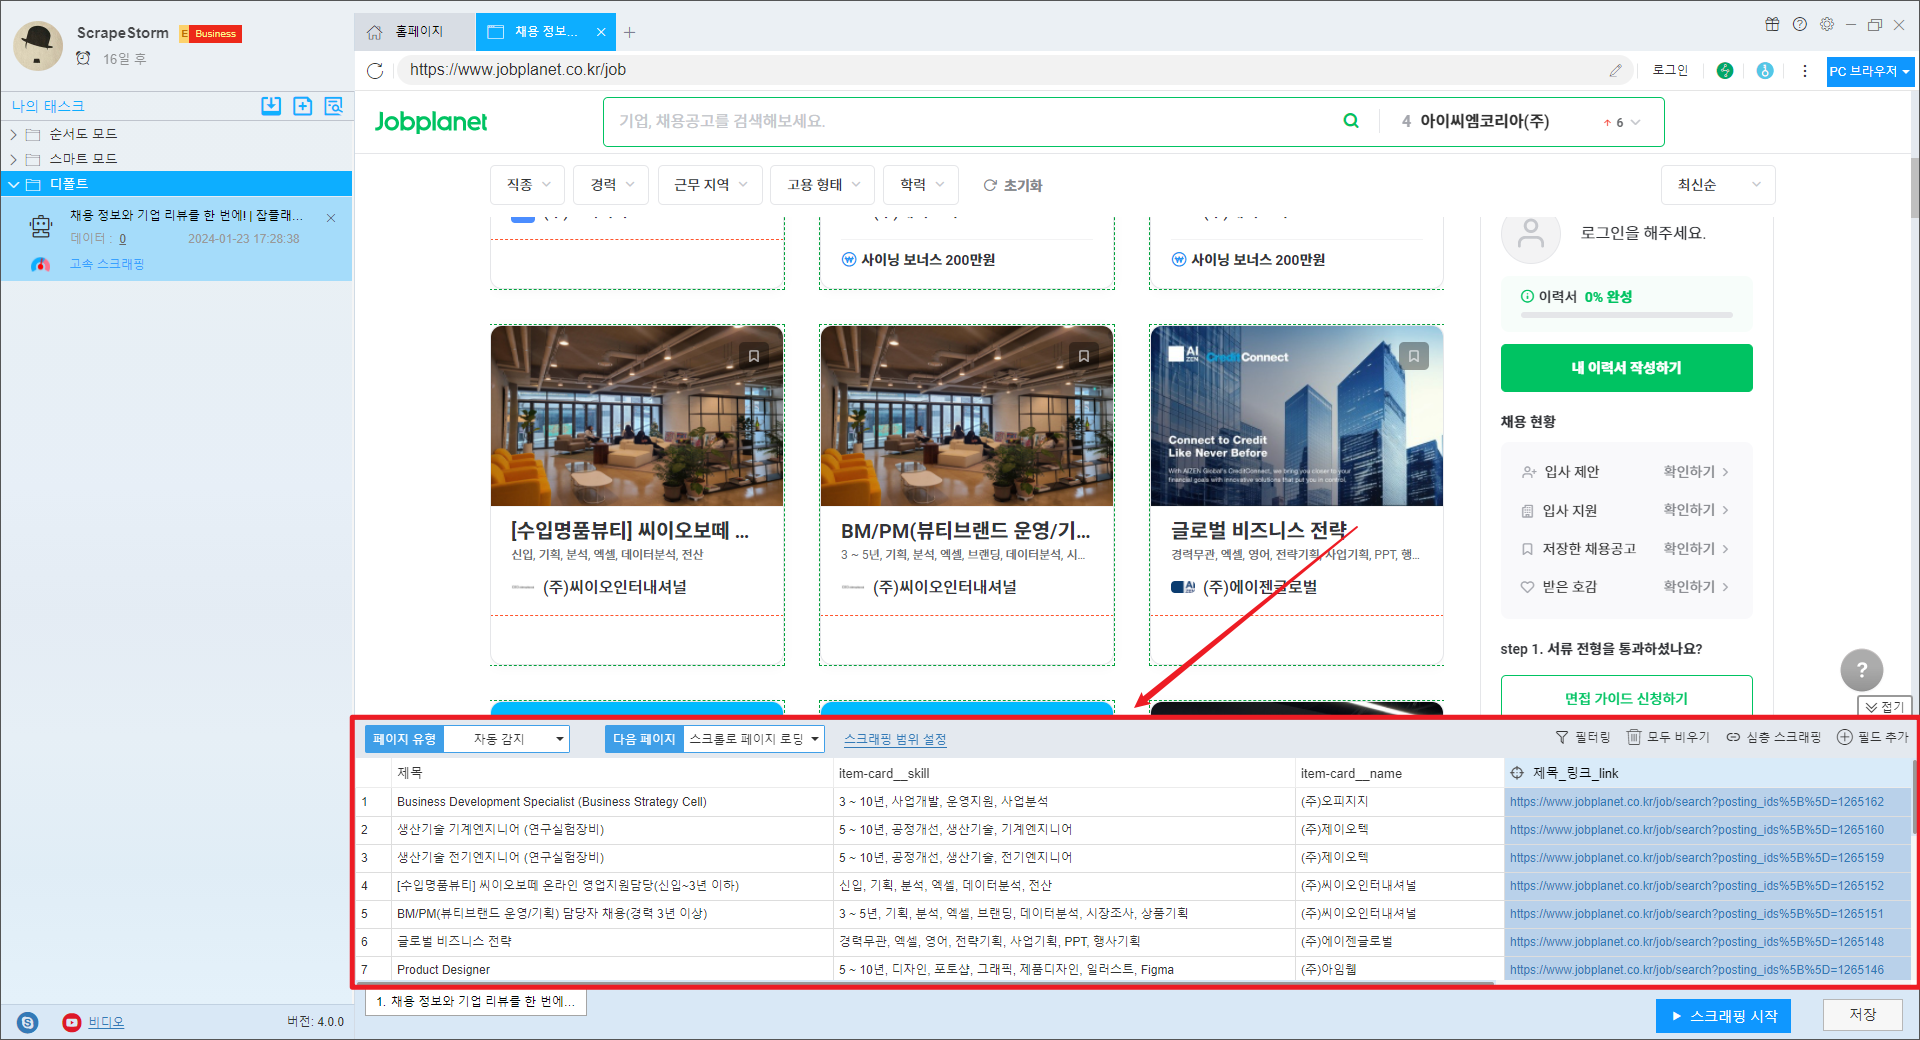Click the bookmark icon on 씨이오보떼 job card
Image resolution: width=1920 pixels, height=1040 pixels.
point(754,356)
